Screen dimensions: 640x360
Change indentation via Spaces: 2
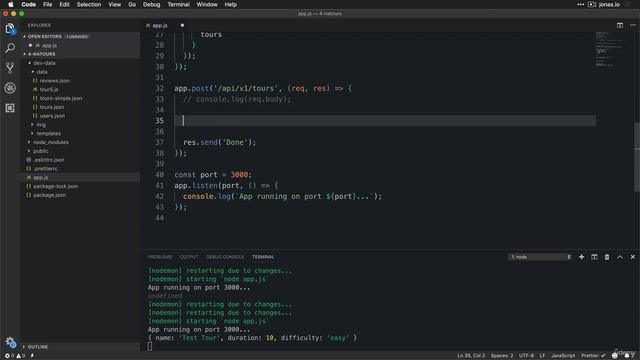click(502, 356)
